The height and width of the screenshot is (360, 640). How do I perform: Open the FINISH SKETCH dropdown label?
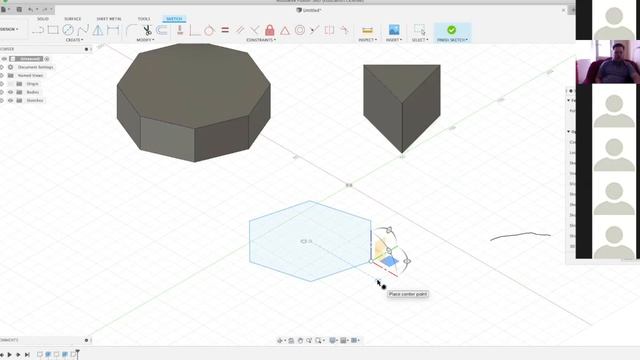coord(452,40)
